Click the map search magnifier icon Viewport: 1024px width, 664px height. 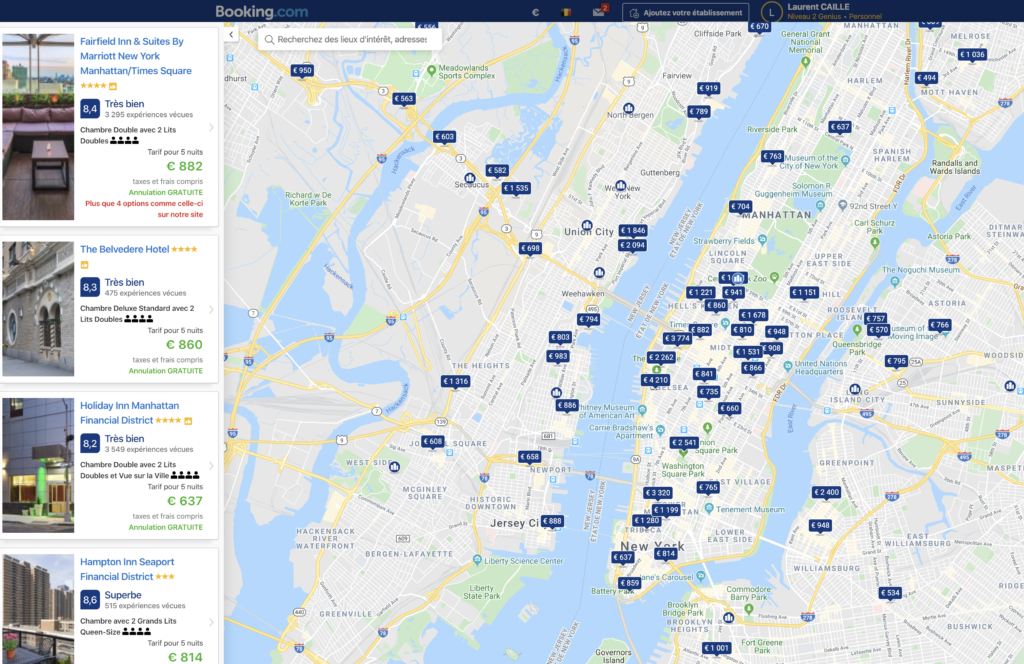269,39
